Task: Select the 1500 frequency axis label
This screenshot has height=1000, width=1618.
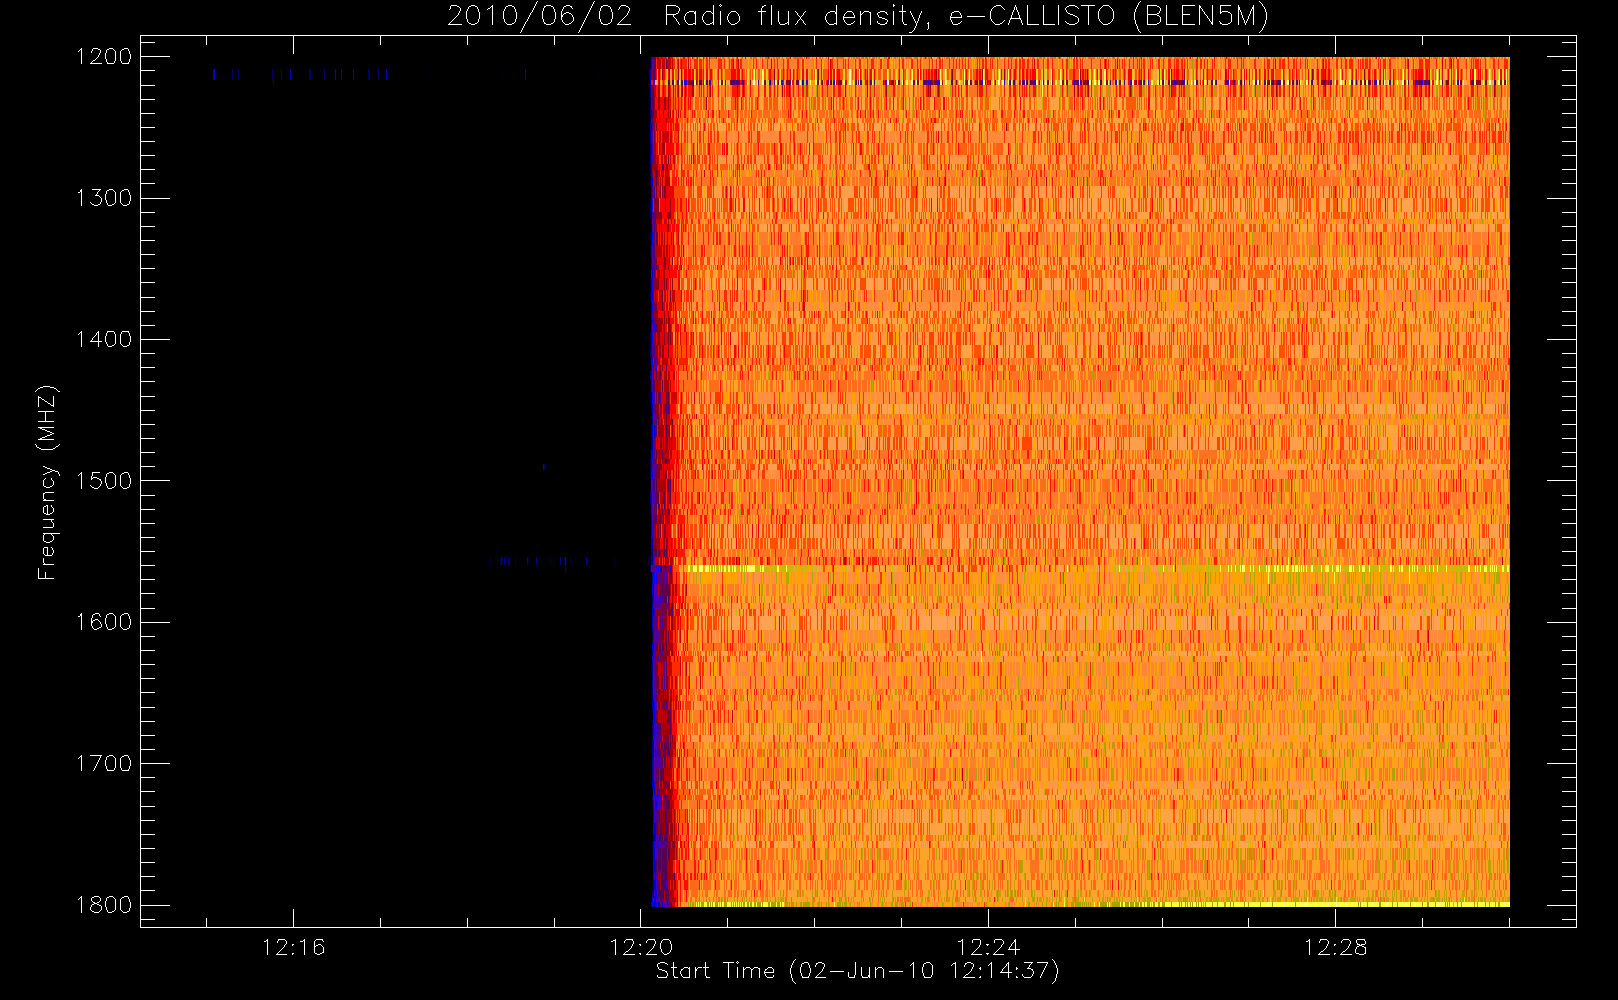Action: pyautogui.click(x=104, y=480)
